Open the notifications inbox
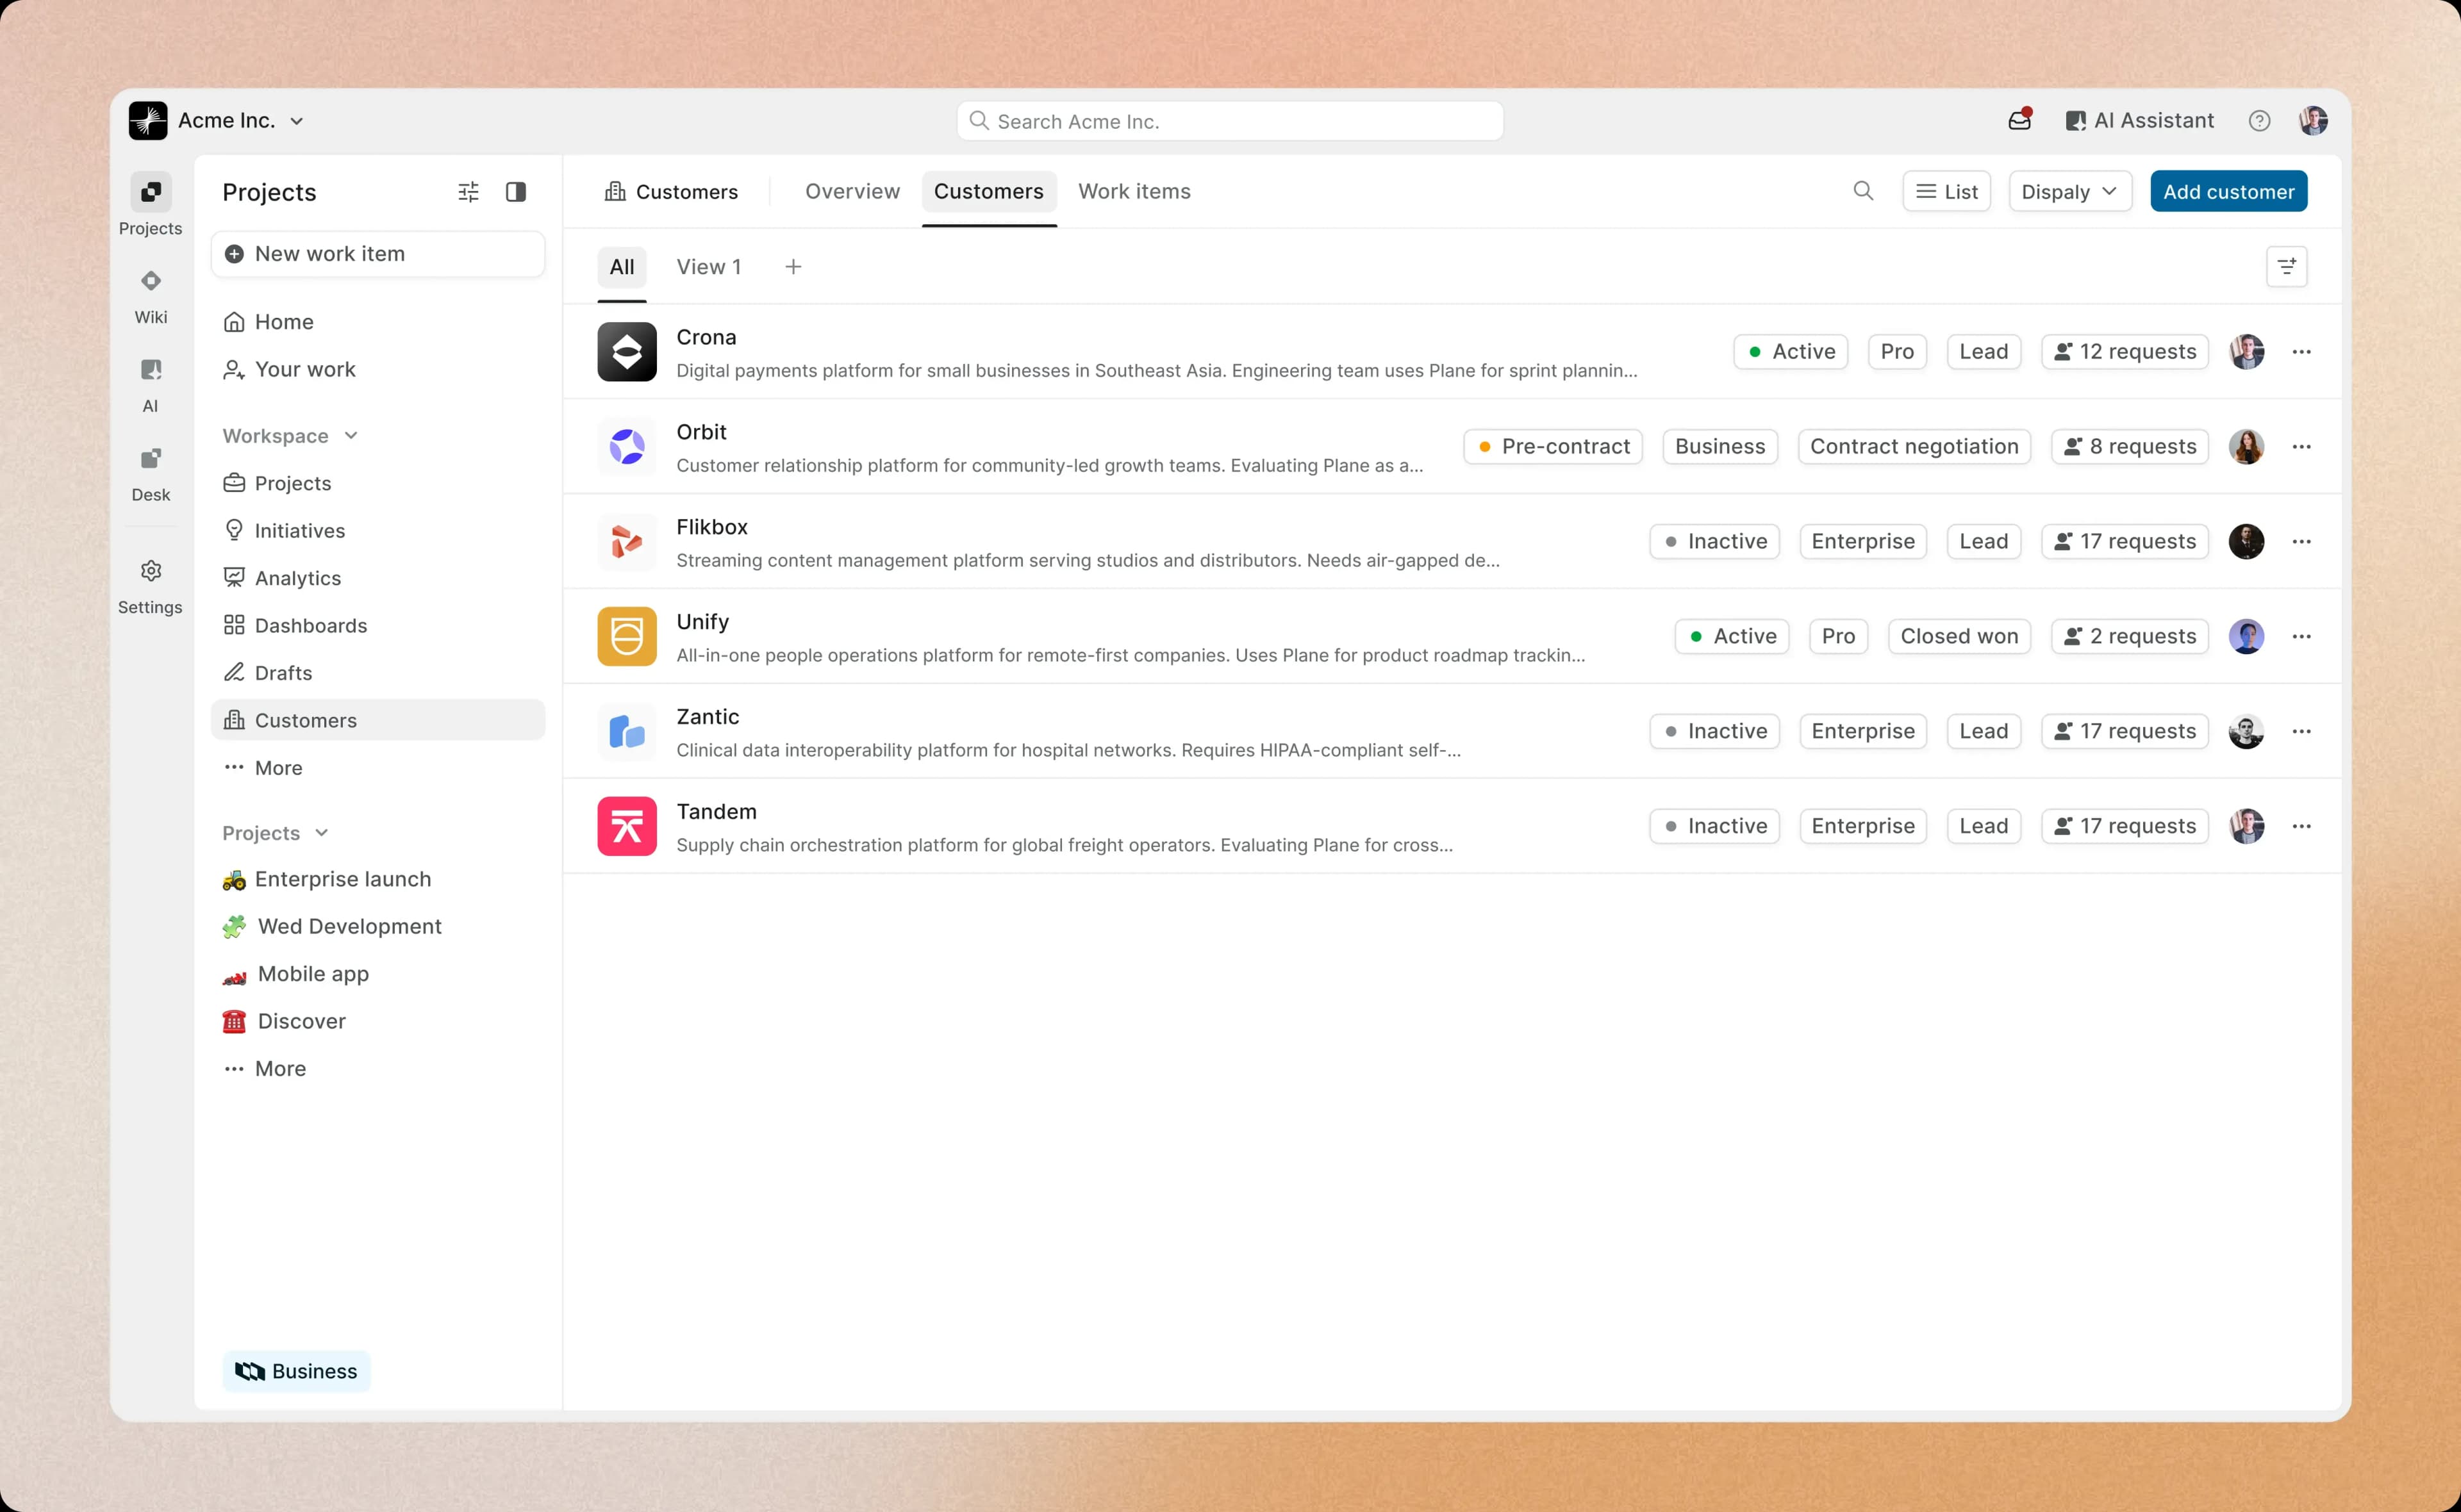 (x=2019, y=120)
